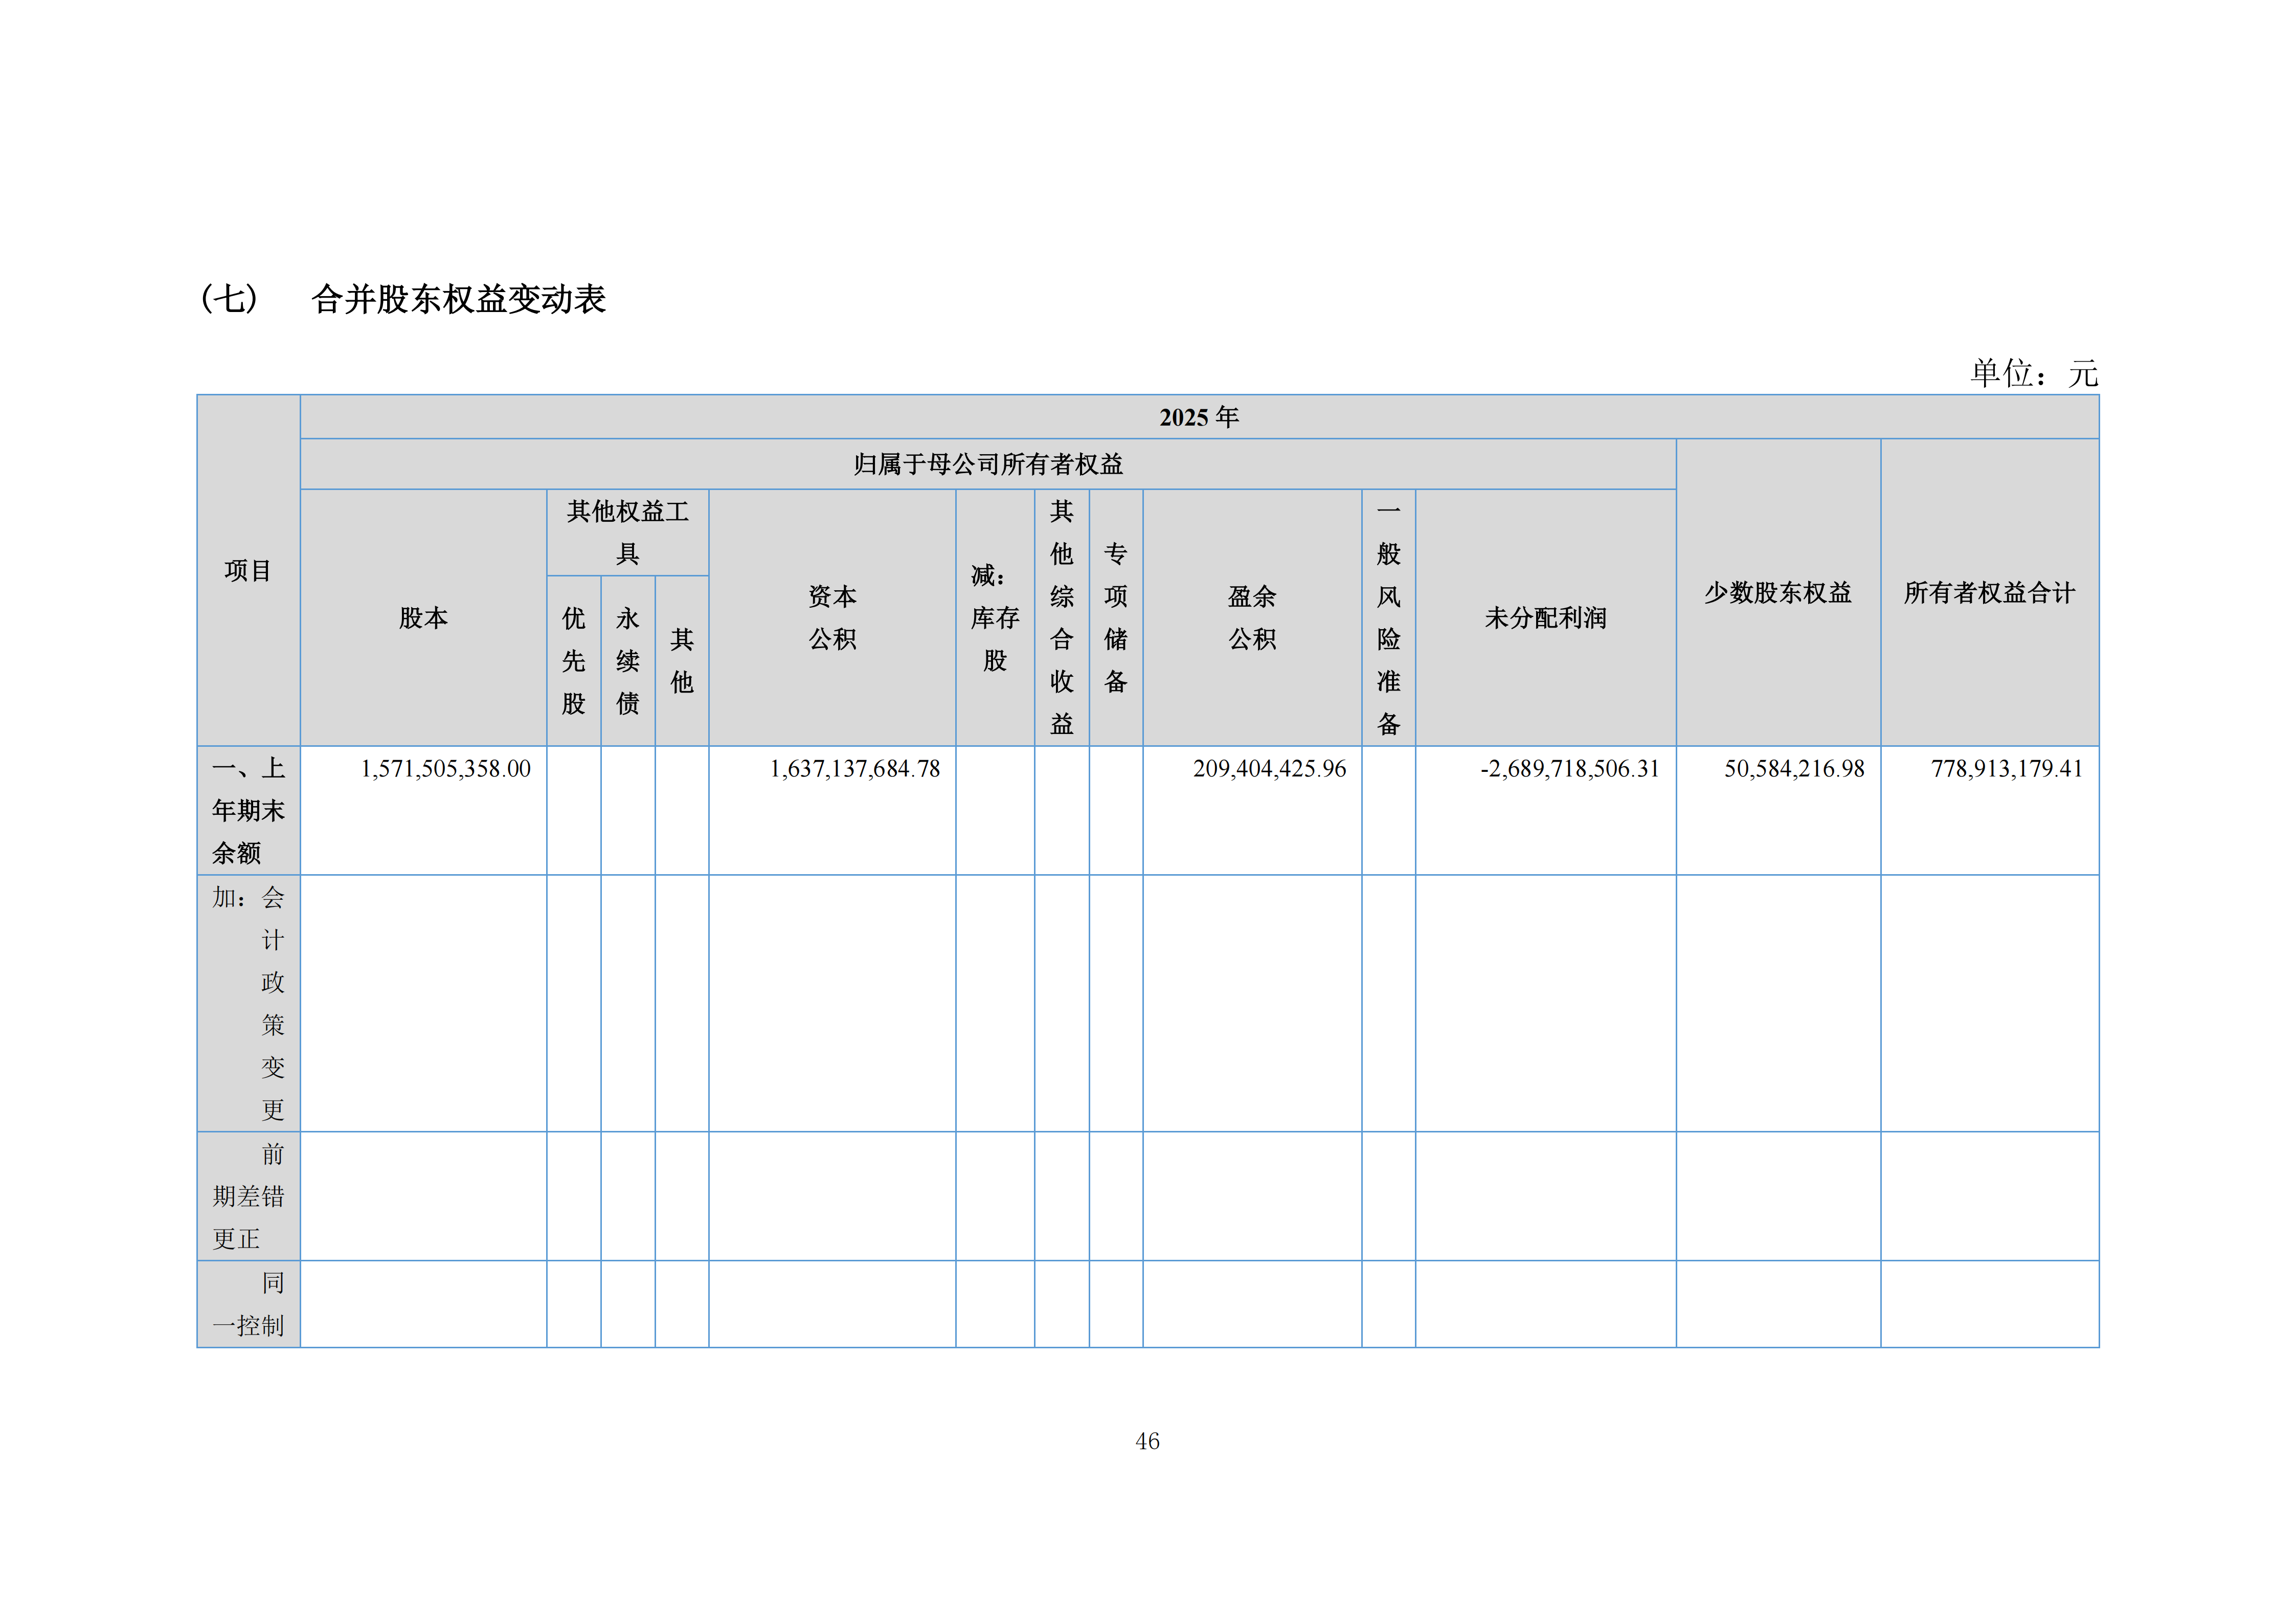The image size is (2296, 1624).
Task: Select the value -2,689,718,506.31
Action: [1570, 769]
